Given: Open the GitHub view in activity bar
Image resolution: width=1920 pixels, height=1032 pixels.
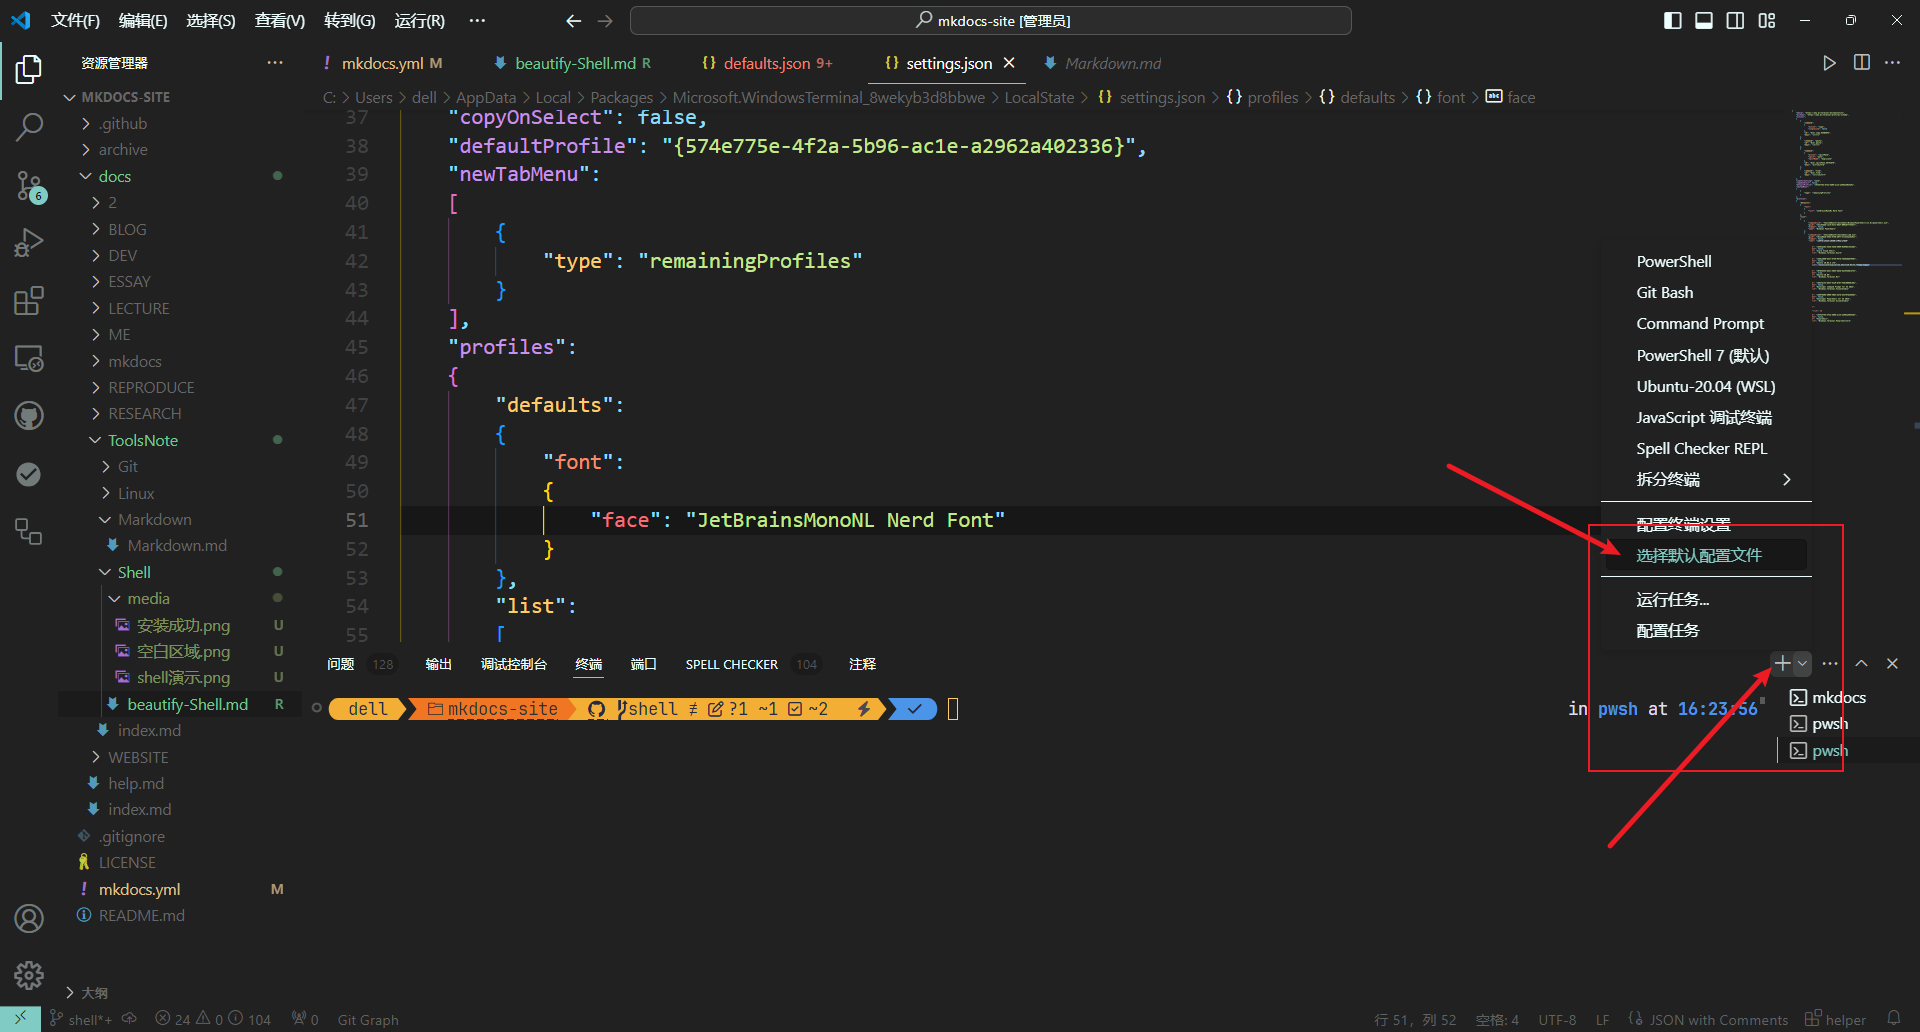Looking at the screenshot, I should [29, 416].
